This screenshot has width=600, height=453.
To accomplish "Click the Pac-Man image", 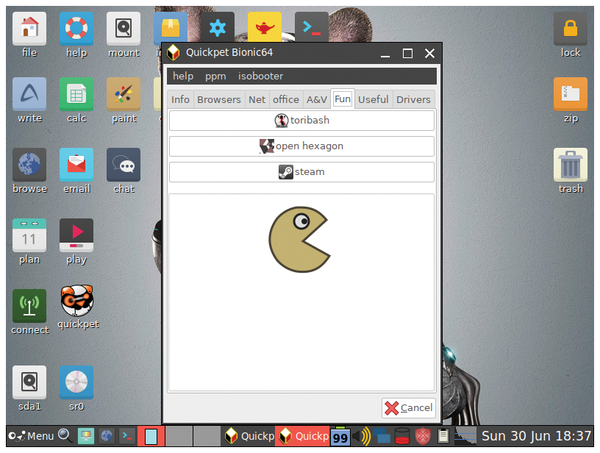I will tap(299, 240).
